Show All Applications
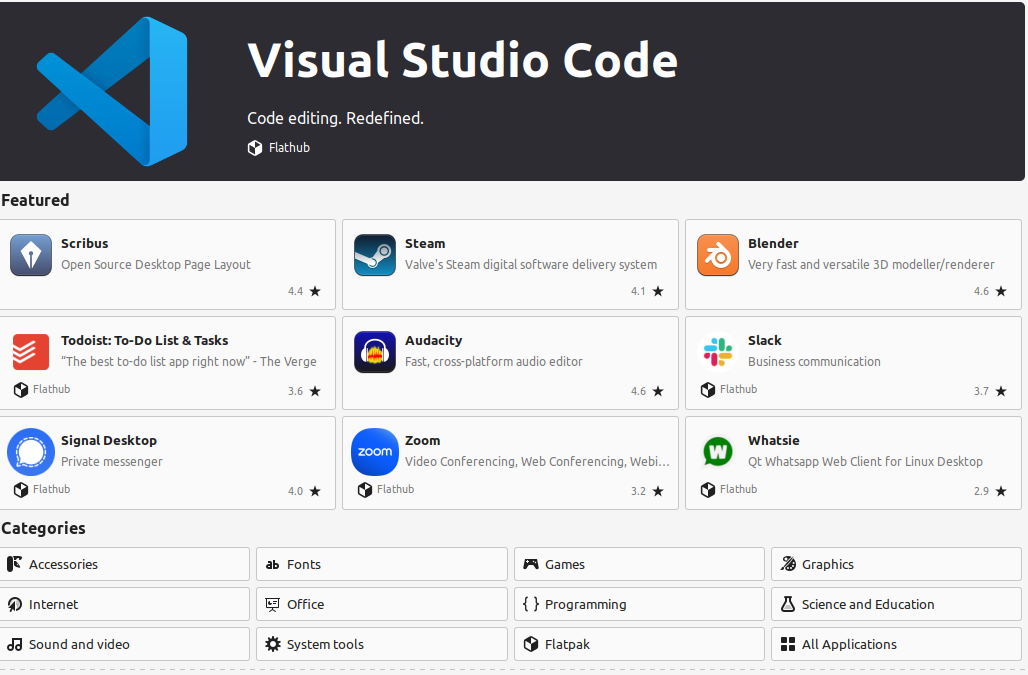The height and width of the screenshot is (675, 1028). coord(896,644)
